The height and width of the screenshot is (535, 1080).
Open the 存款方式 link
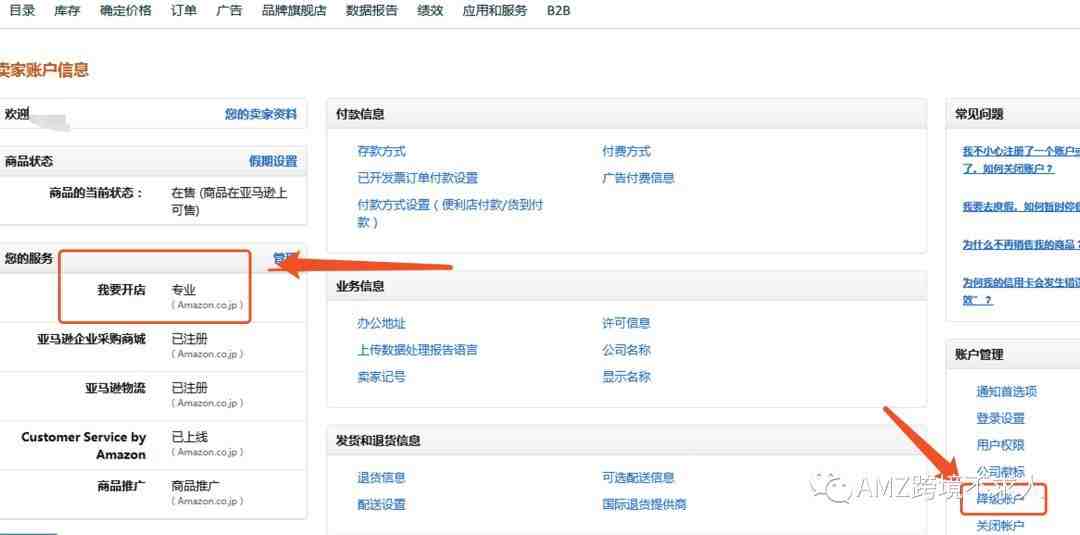pos(382,151)
